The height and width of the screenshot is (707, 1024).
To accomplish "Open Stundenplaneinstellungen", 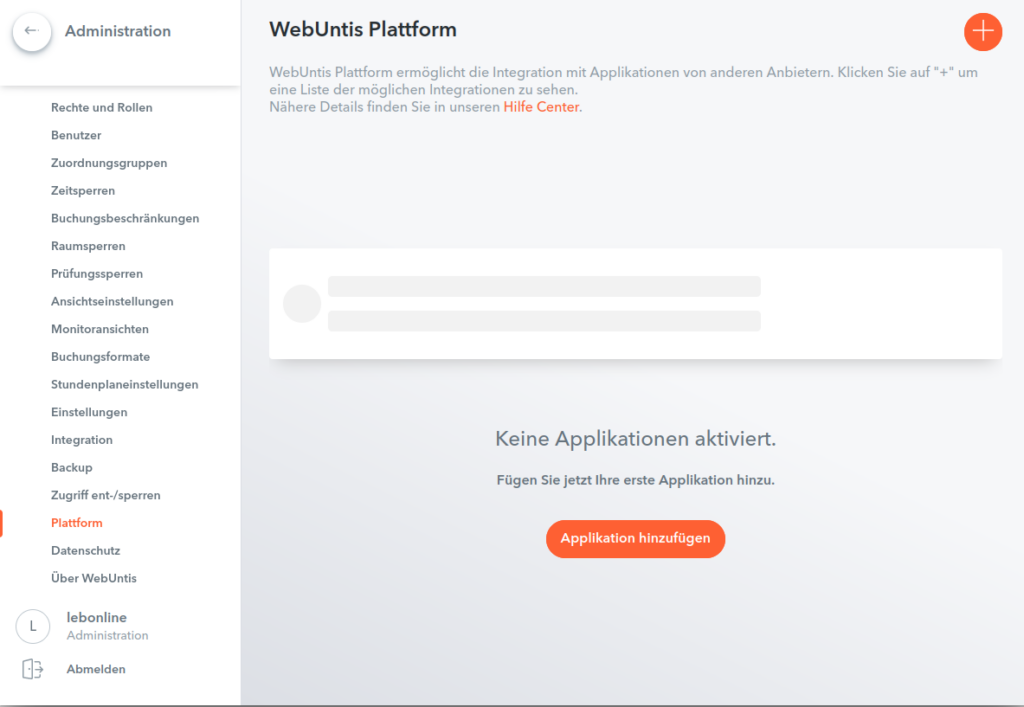I will (124, 384).
